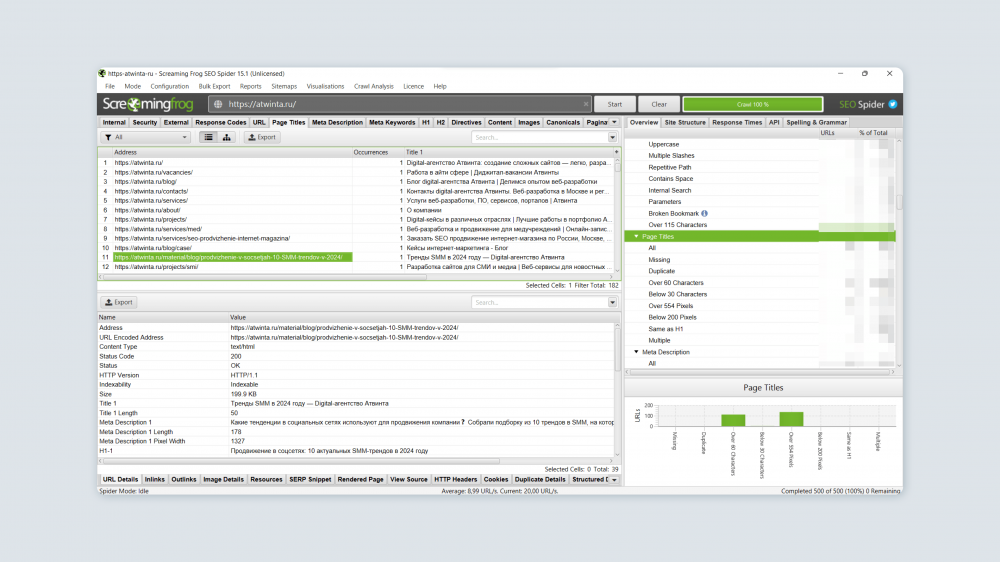
Task: Select Over 115 Characters tree item
Action: (677, 225)
